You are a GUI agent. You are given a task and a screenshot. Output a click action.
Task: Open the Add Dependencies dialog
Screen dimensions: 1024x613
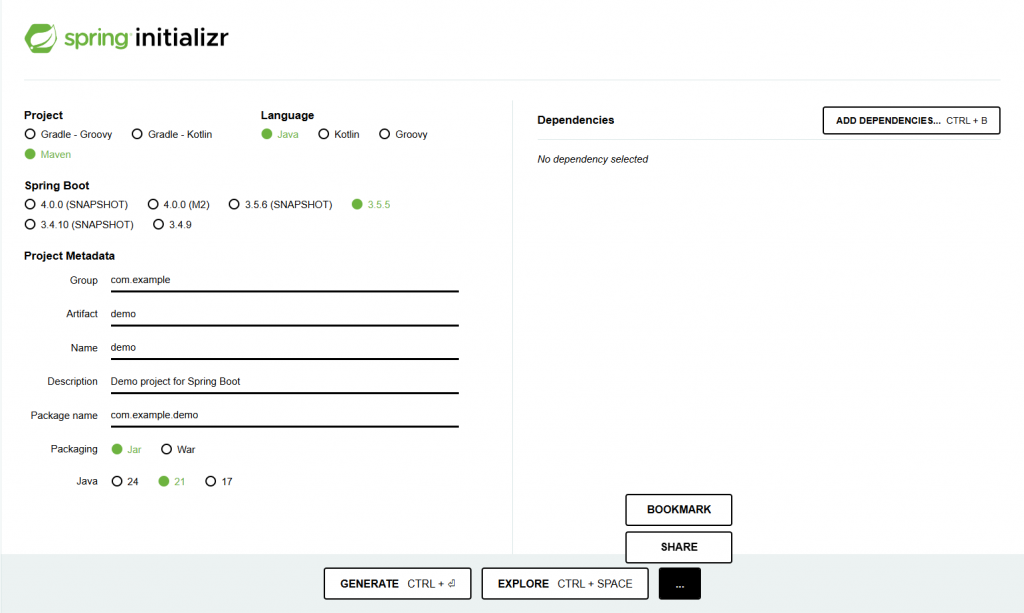pyautogui.click(x=911, y=121)
